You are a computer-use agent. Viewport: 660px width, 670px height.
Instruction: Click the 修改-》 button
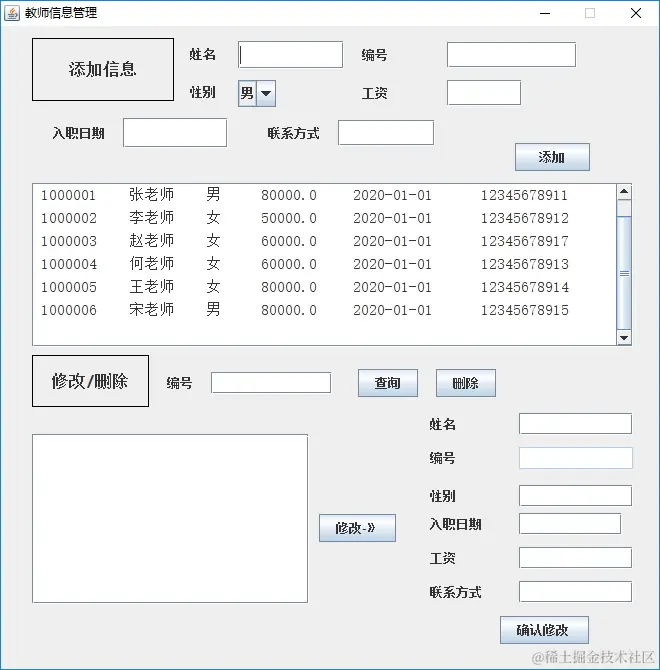(x=357, y=528)
